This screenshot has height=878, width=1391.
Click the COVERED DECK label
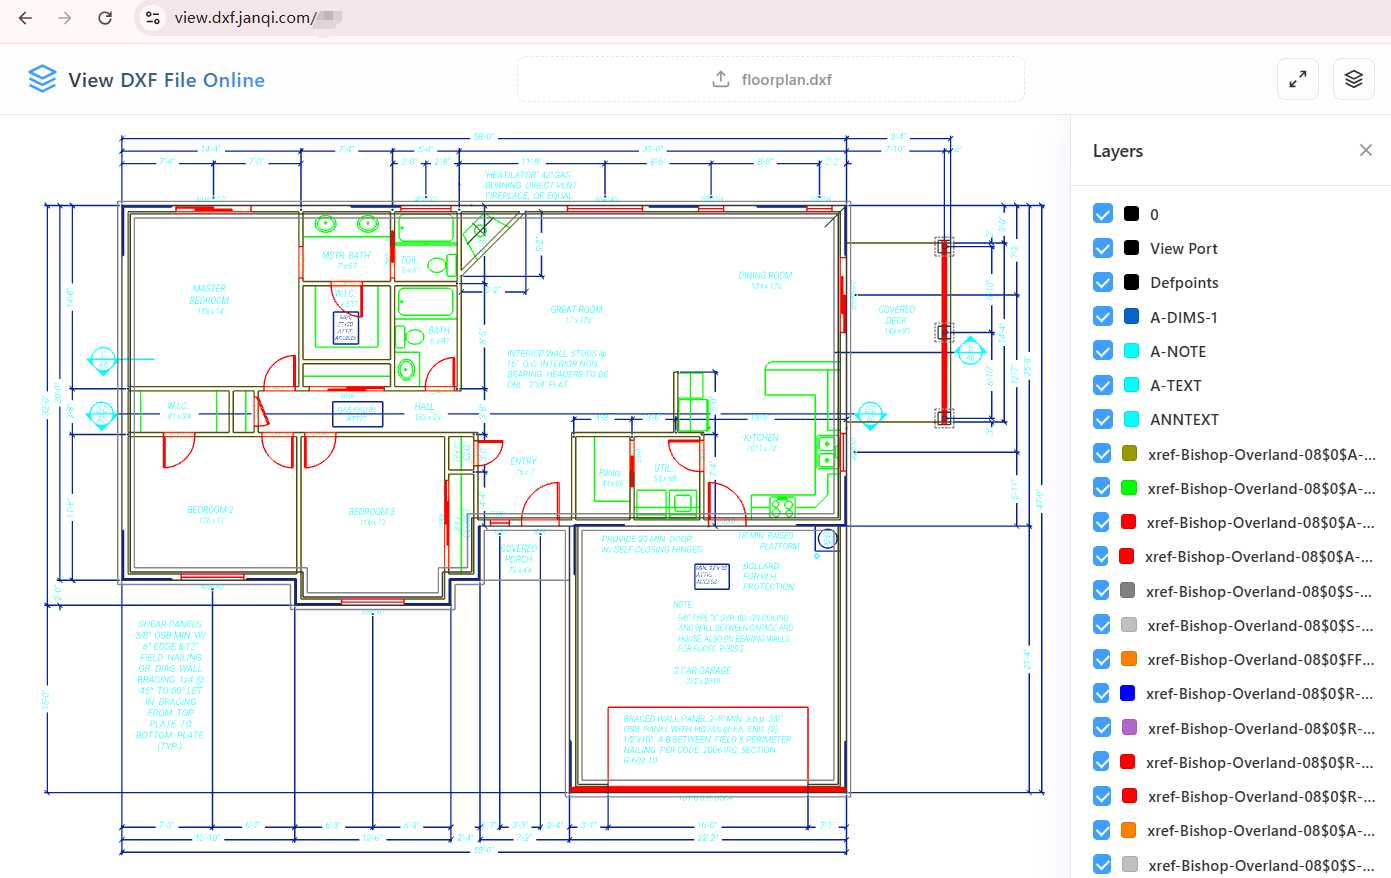tap(897, 315)
